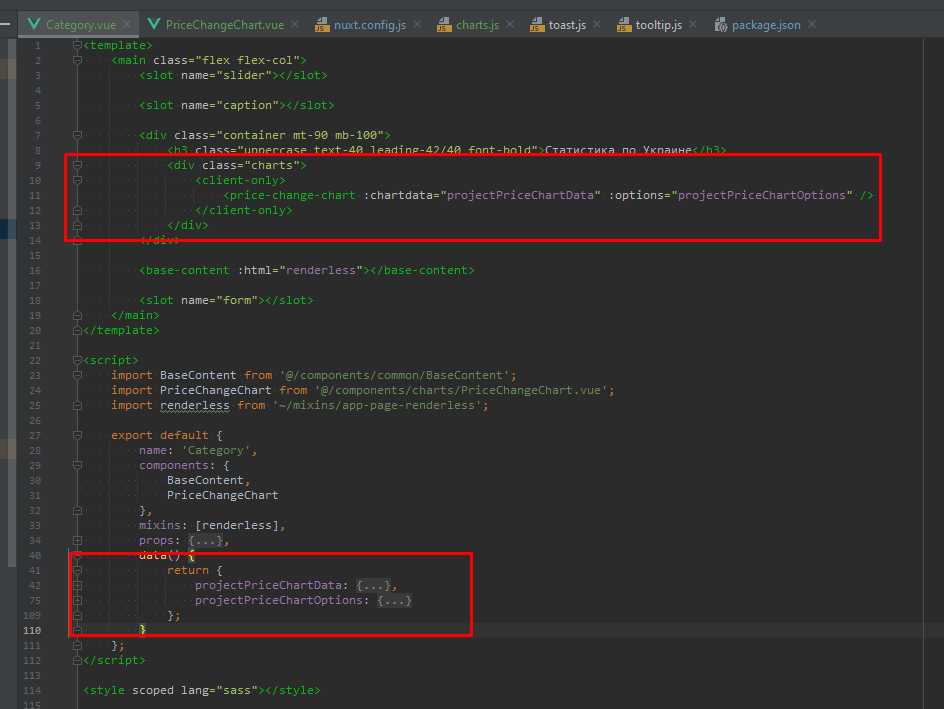Click the projectPriceChartOptions attribute value
The width and height of the screenshot is (944, 709).
(762, 195)
